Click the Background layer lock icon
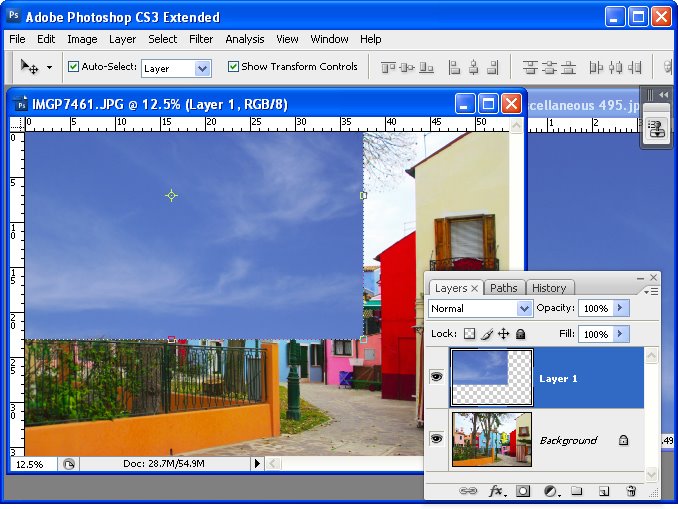This screenshot has width=678, height=509. pyautogui.click(x=623, y=440)
